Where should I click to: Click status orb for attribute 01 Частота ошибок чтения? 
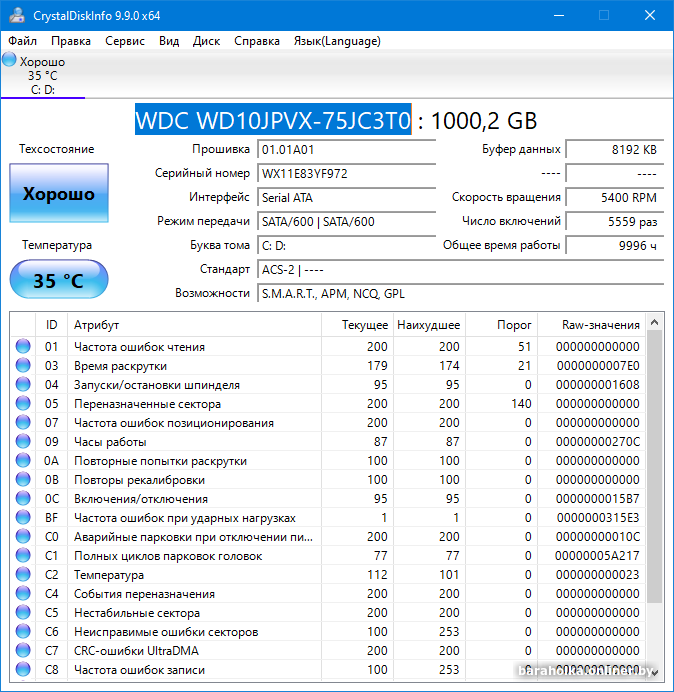[x=23, y=346]
